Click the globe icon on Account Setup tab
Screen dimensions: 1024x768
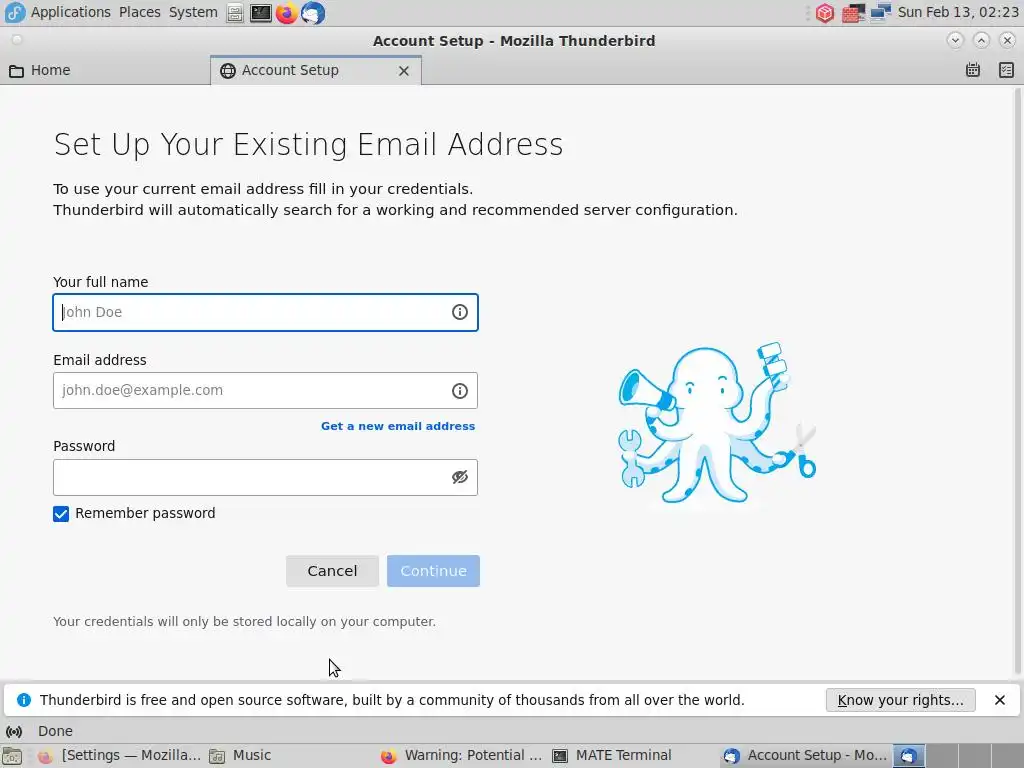click(x=227, y=71)
